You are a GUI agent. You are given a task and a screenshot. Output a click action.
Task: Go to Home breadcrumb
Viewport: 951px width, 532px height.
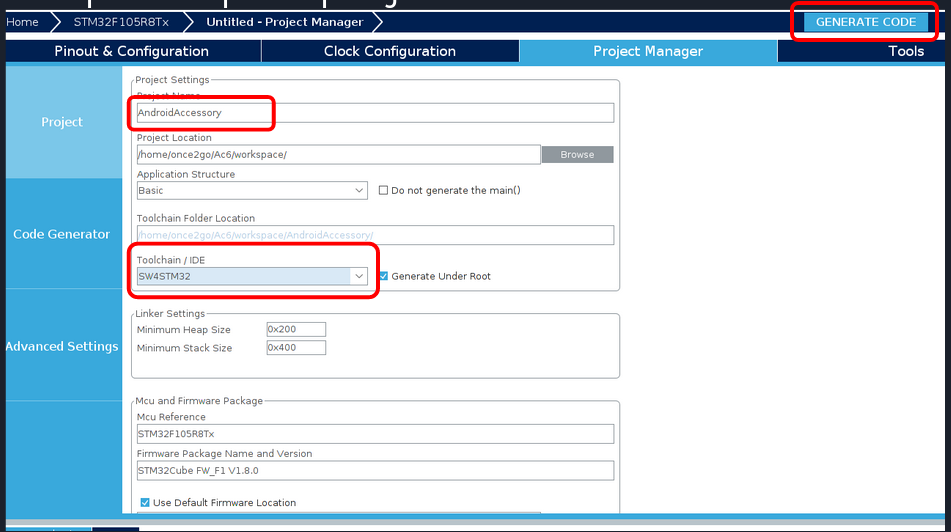pos(22,22)
